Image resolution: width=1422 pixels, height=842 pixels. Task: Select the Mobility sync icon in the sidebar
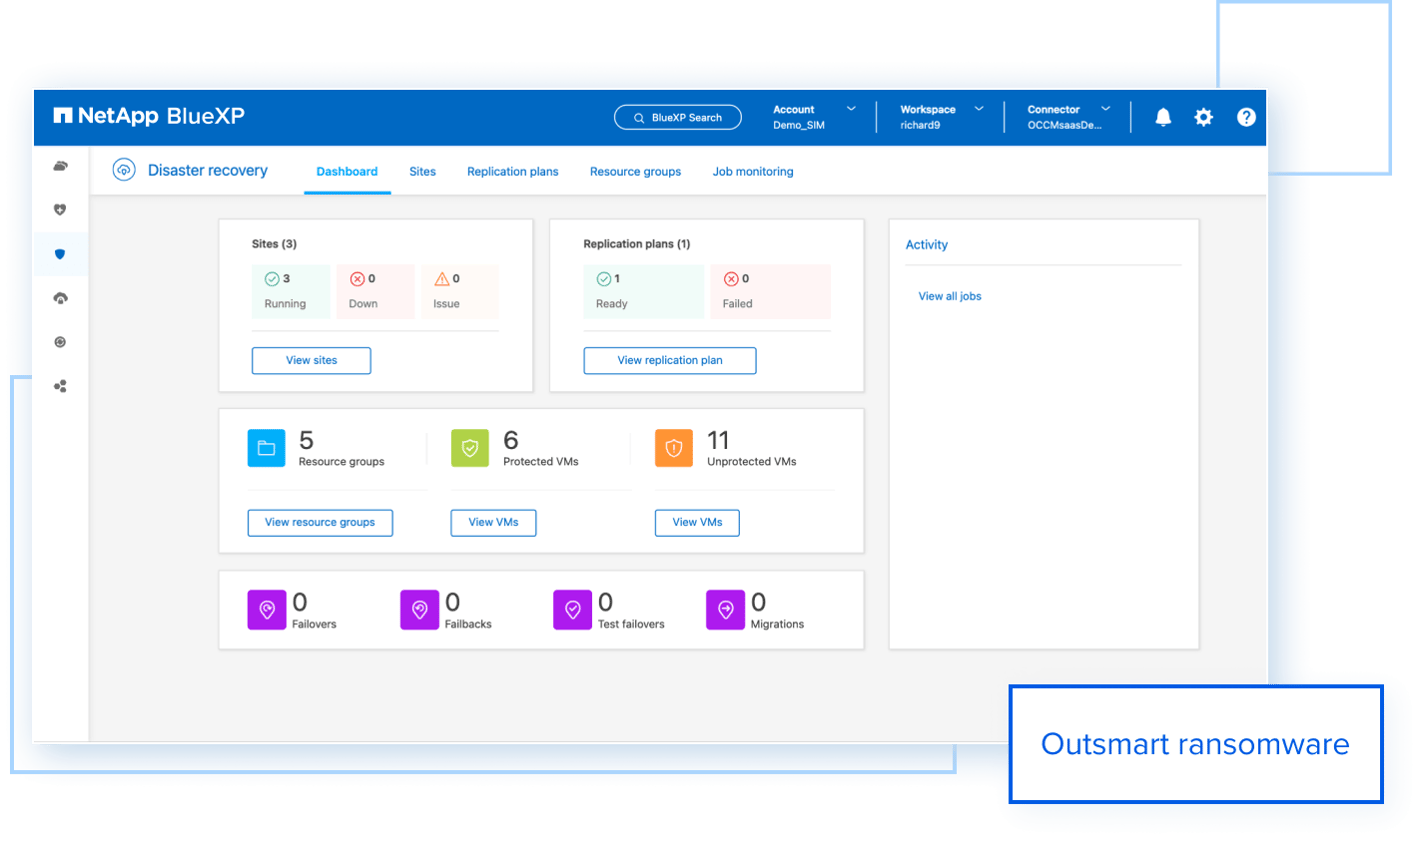coord(60,341)
